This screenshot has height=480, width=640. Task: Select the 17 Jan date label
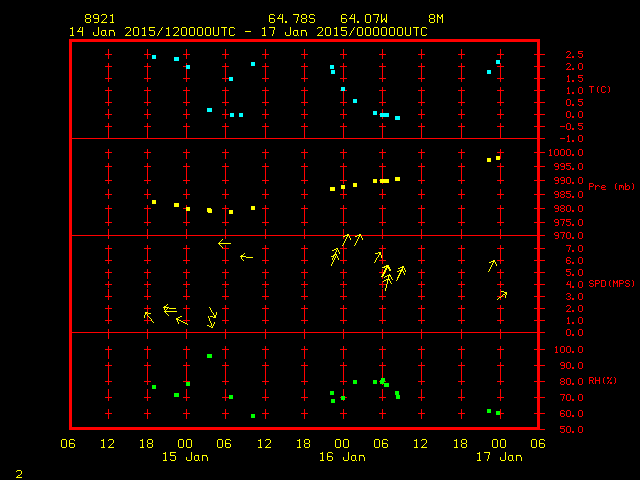click(498, 457)
